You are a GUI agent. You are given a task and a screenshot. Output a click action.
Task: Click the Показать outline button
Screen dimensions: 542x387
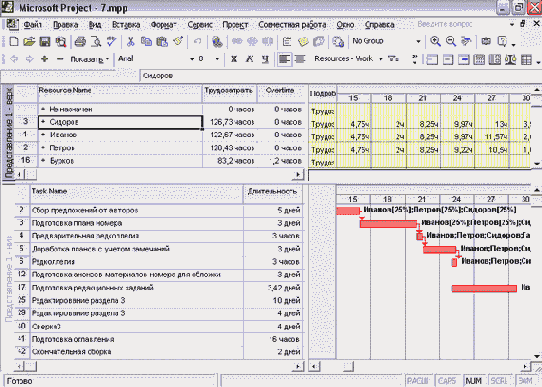90,59
